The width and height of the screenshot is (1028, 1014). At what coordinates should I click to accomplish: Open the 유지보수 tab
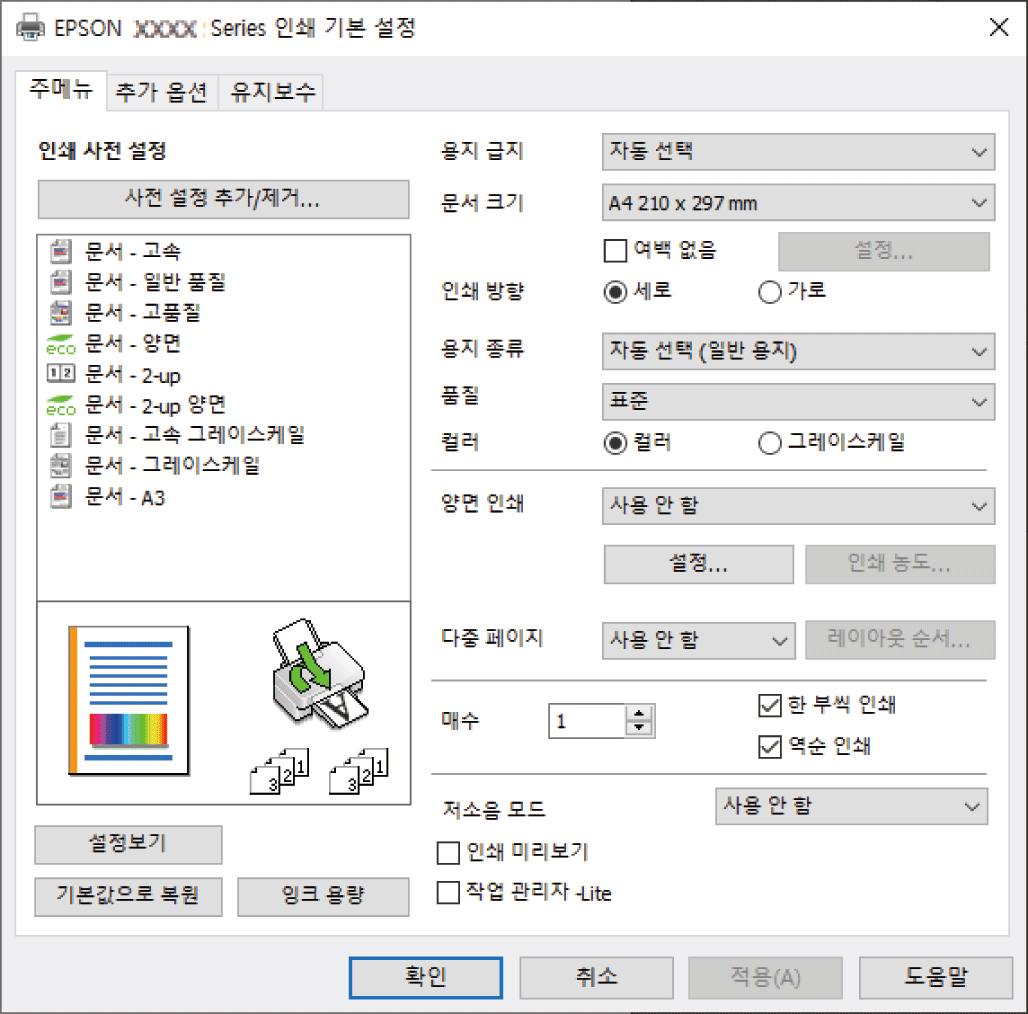pos(273,92)
